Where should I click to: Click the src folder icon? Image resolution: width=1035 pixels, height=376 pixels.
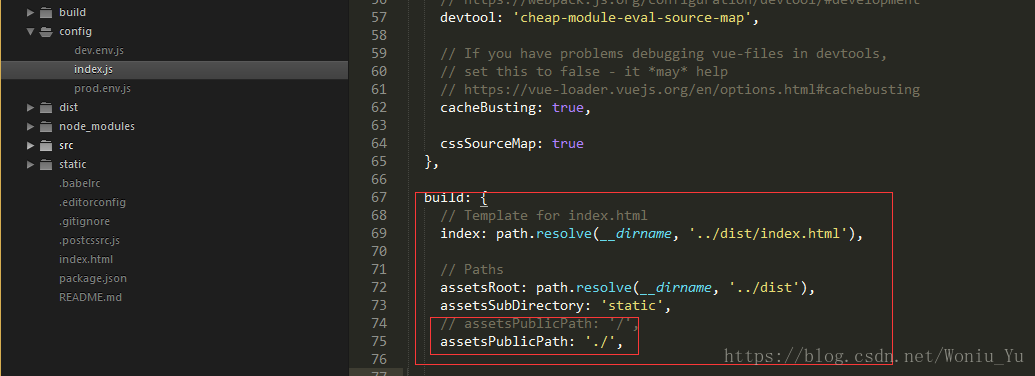click(x=46, y=145)
